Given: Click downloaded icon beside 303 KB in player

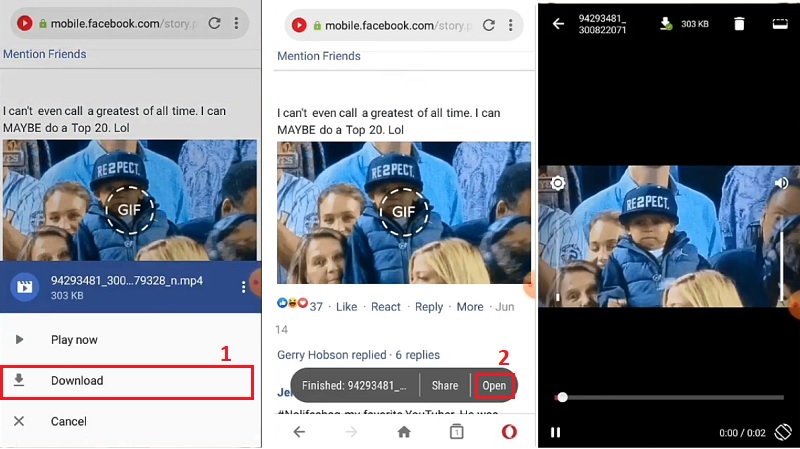Looking at the screenshot, I should [x=666, y=23].
